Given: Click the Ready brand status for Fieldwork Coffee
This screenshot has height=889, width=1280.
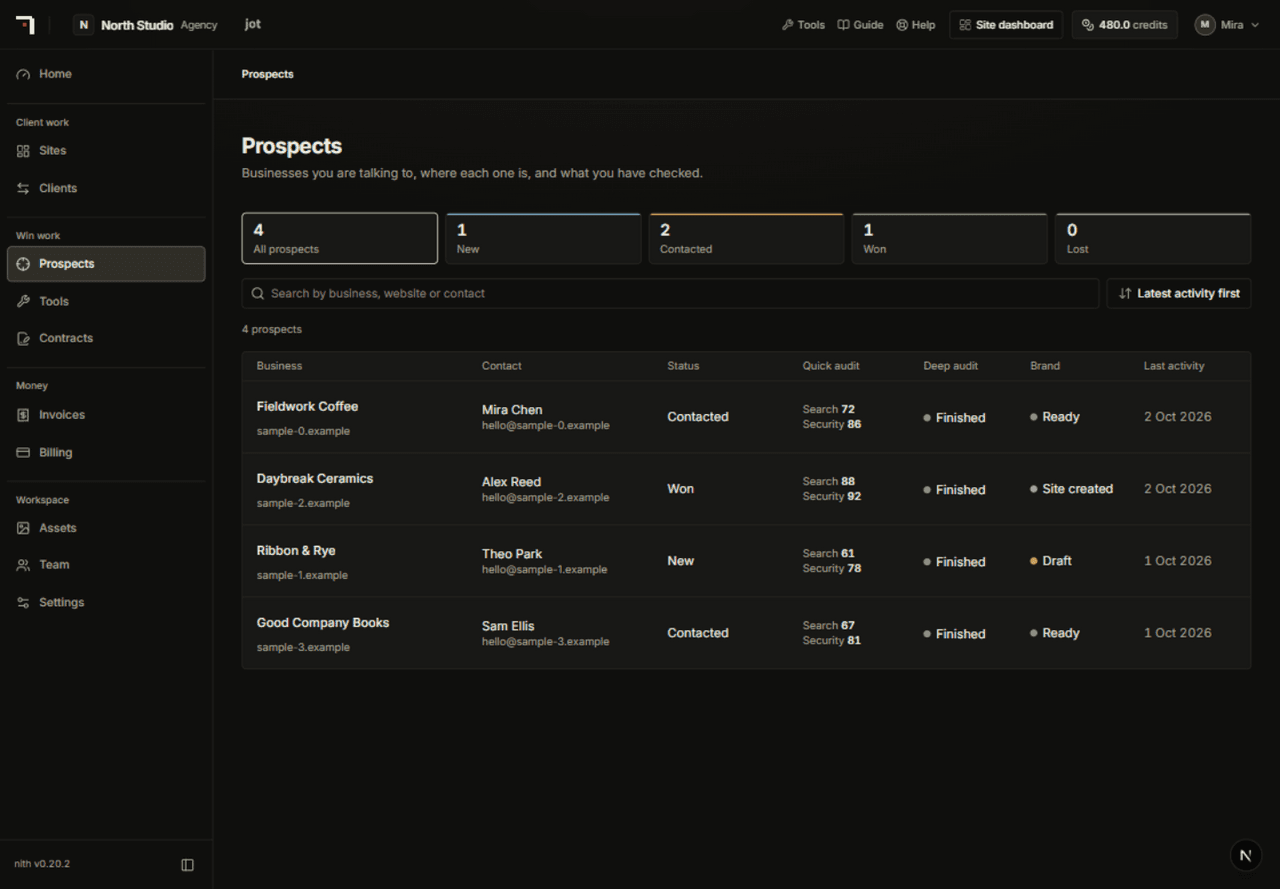Looking at the screenshot, I should pos(1055,417).
